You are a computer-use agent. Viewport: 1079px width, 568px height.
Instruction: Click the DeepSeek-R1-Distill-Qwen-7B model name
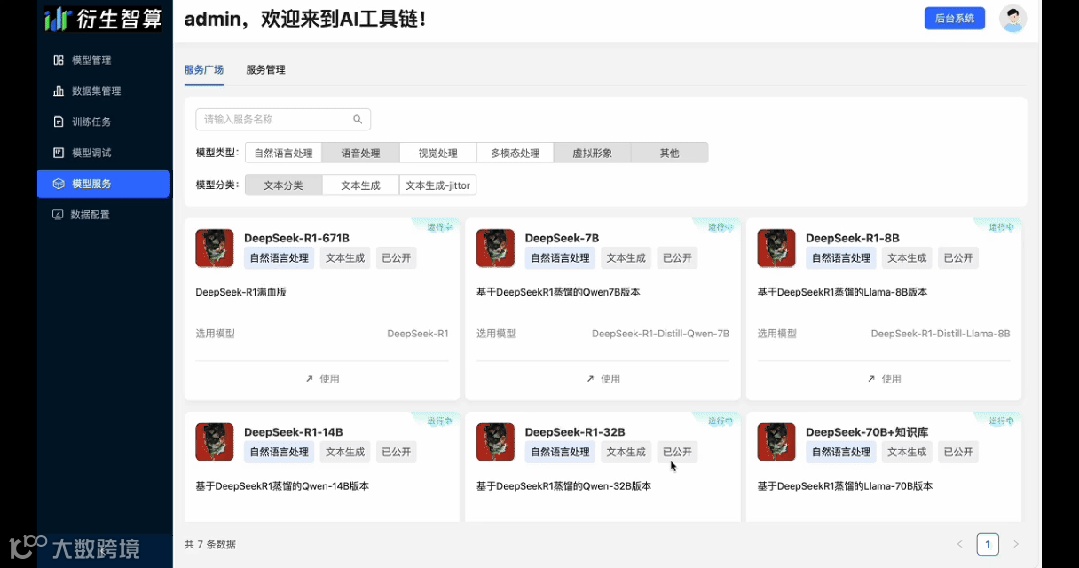661,333
